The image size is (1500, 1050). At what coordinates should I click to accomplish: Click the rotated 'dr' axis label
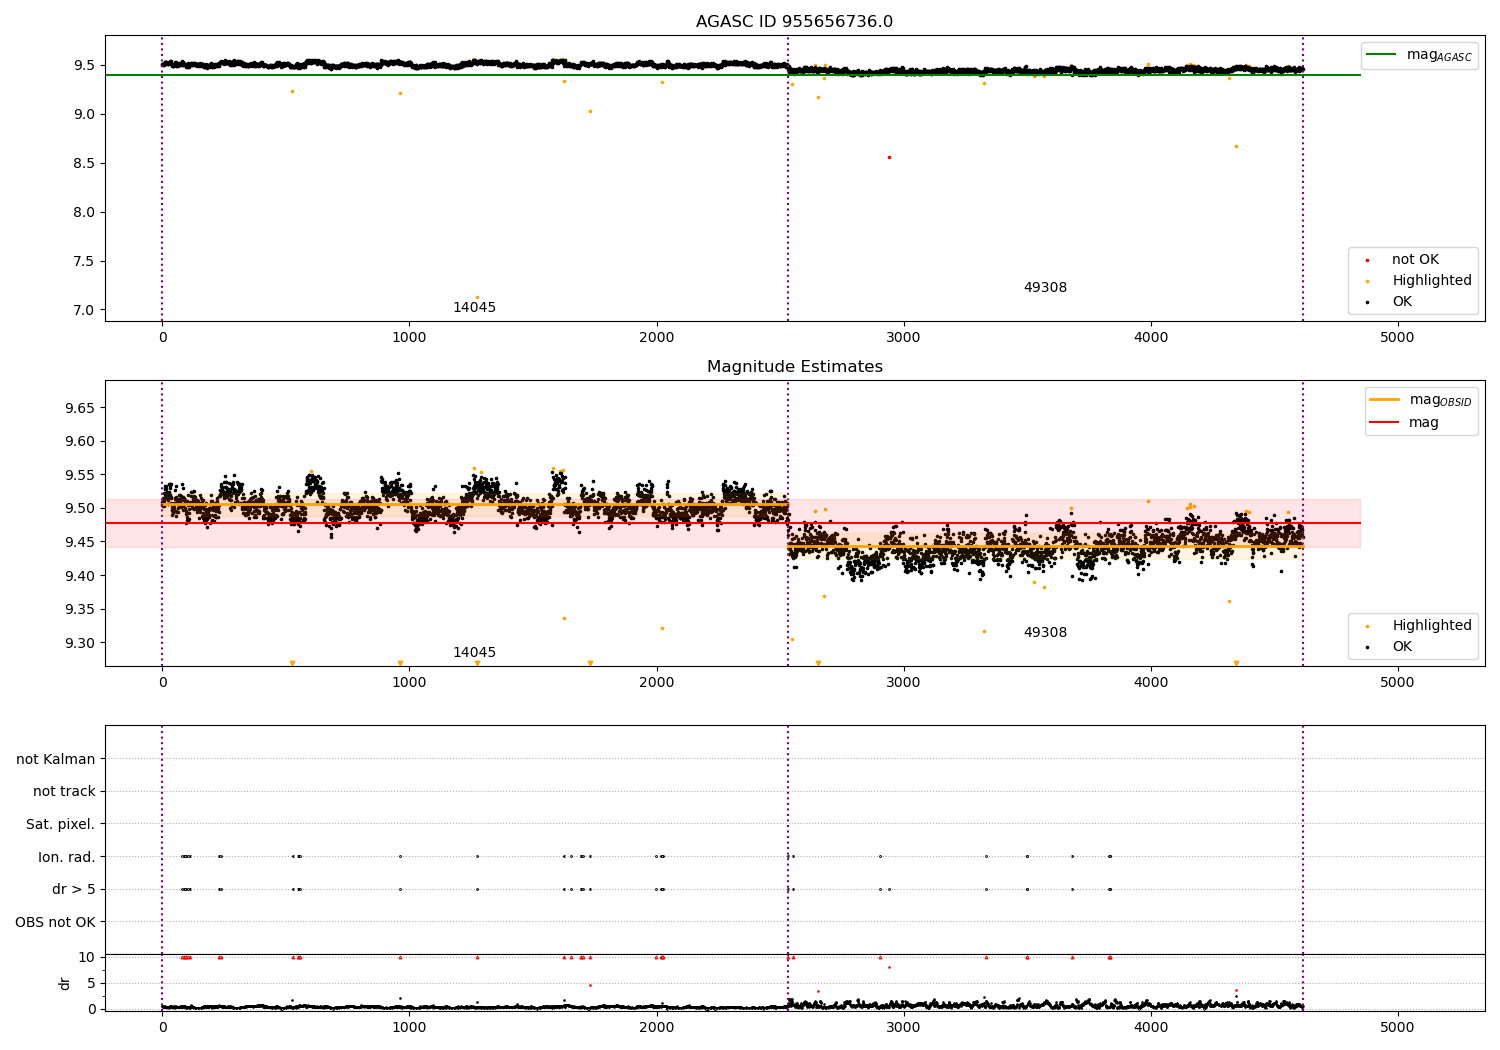65,983
